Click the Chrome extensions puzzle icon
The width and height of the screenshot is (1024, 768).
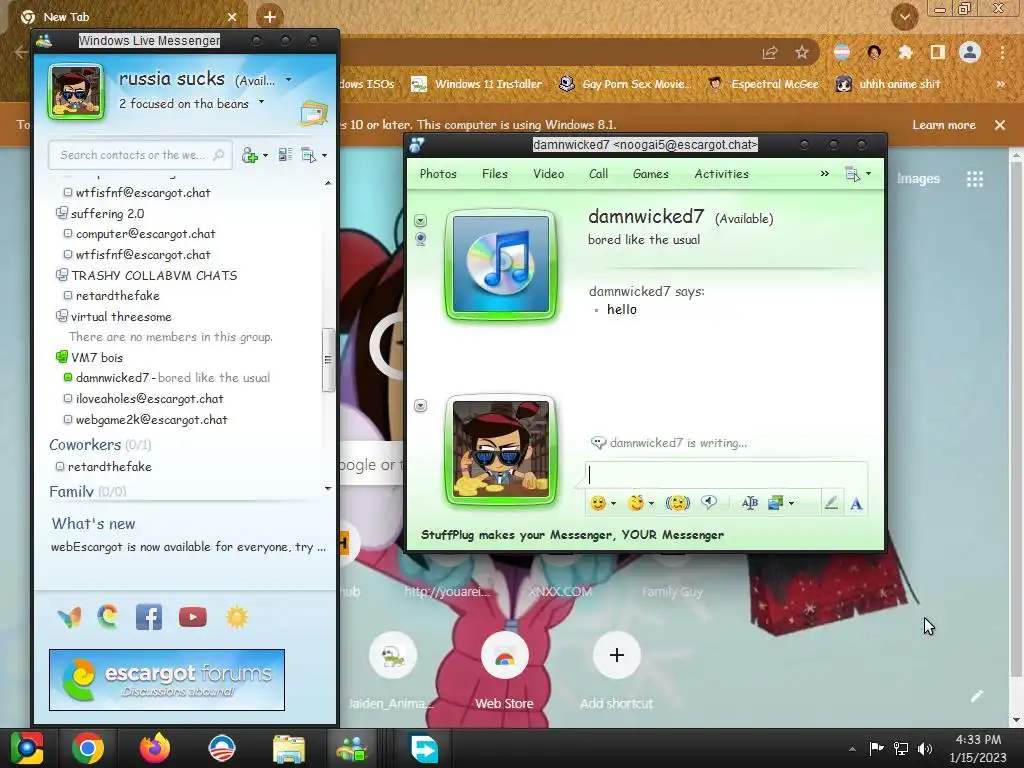tap(905, 53)
